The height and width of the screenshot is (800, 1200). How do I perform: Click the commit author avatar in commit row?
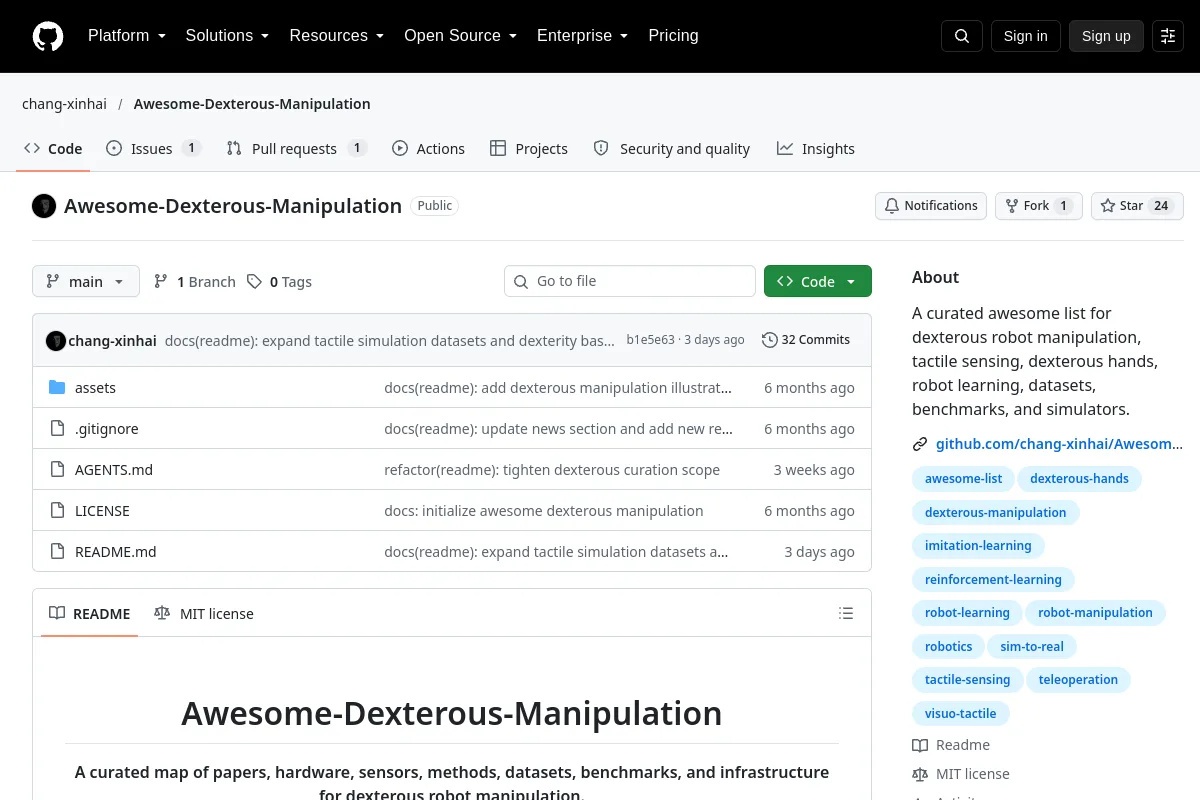point(56,340)
